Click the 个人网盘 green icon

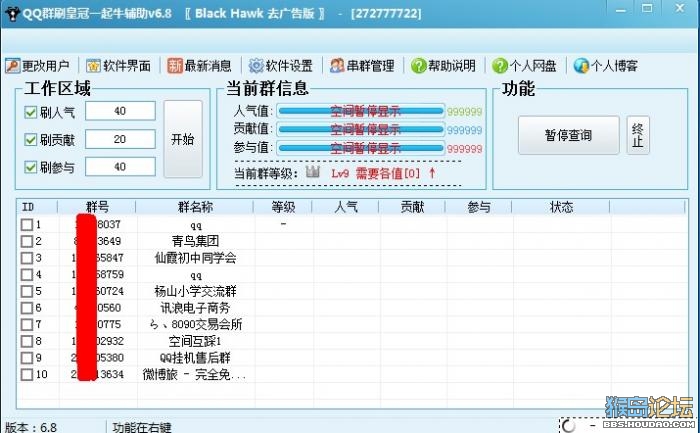(x=500, y=66)
